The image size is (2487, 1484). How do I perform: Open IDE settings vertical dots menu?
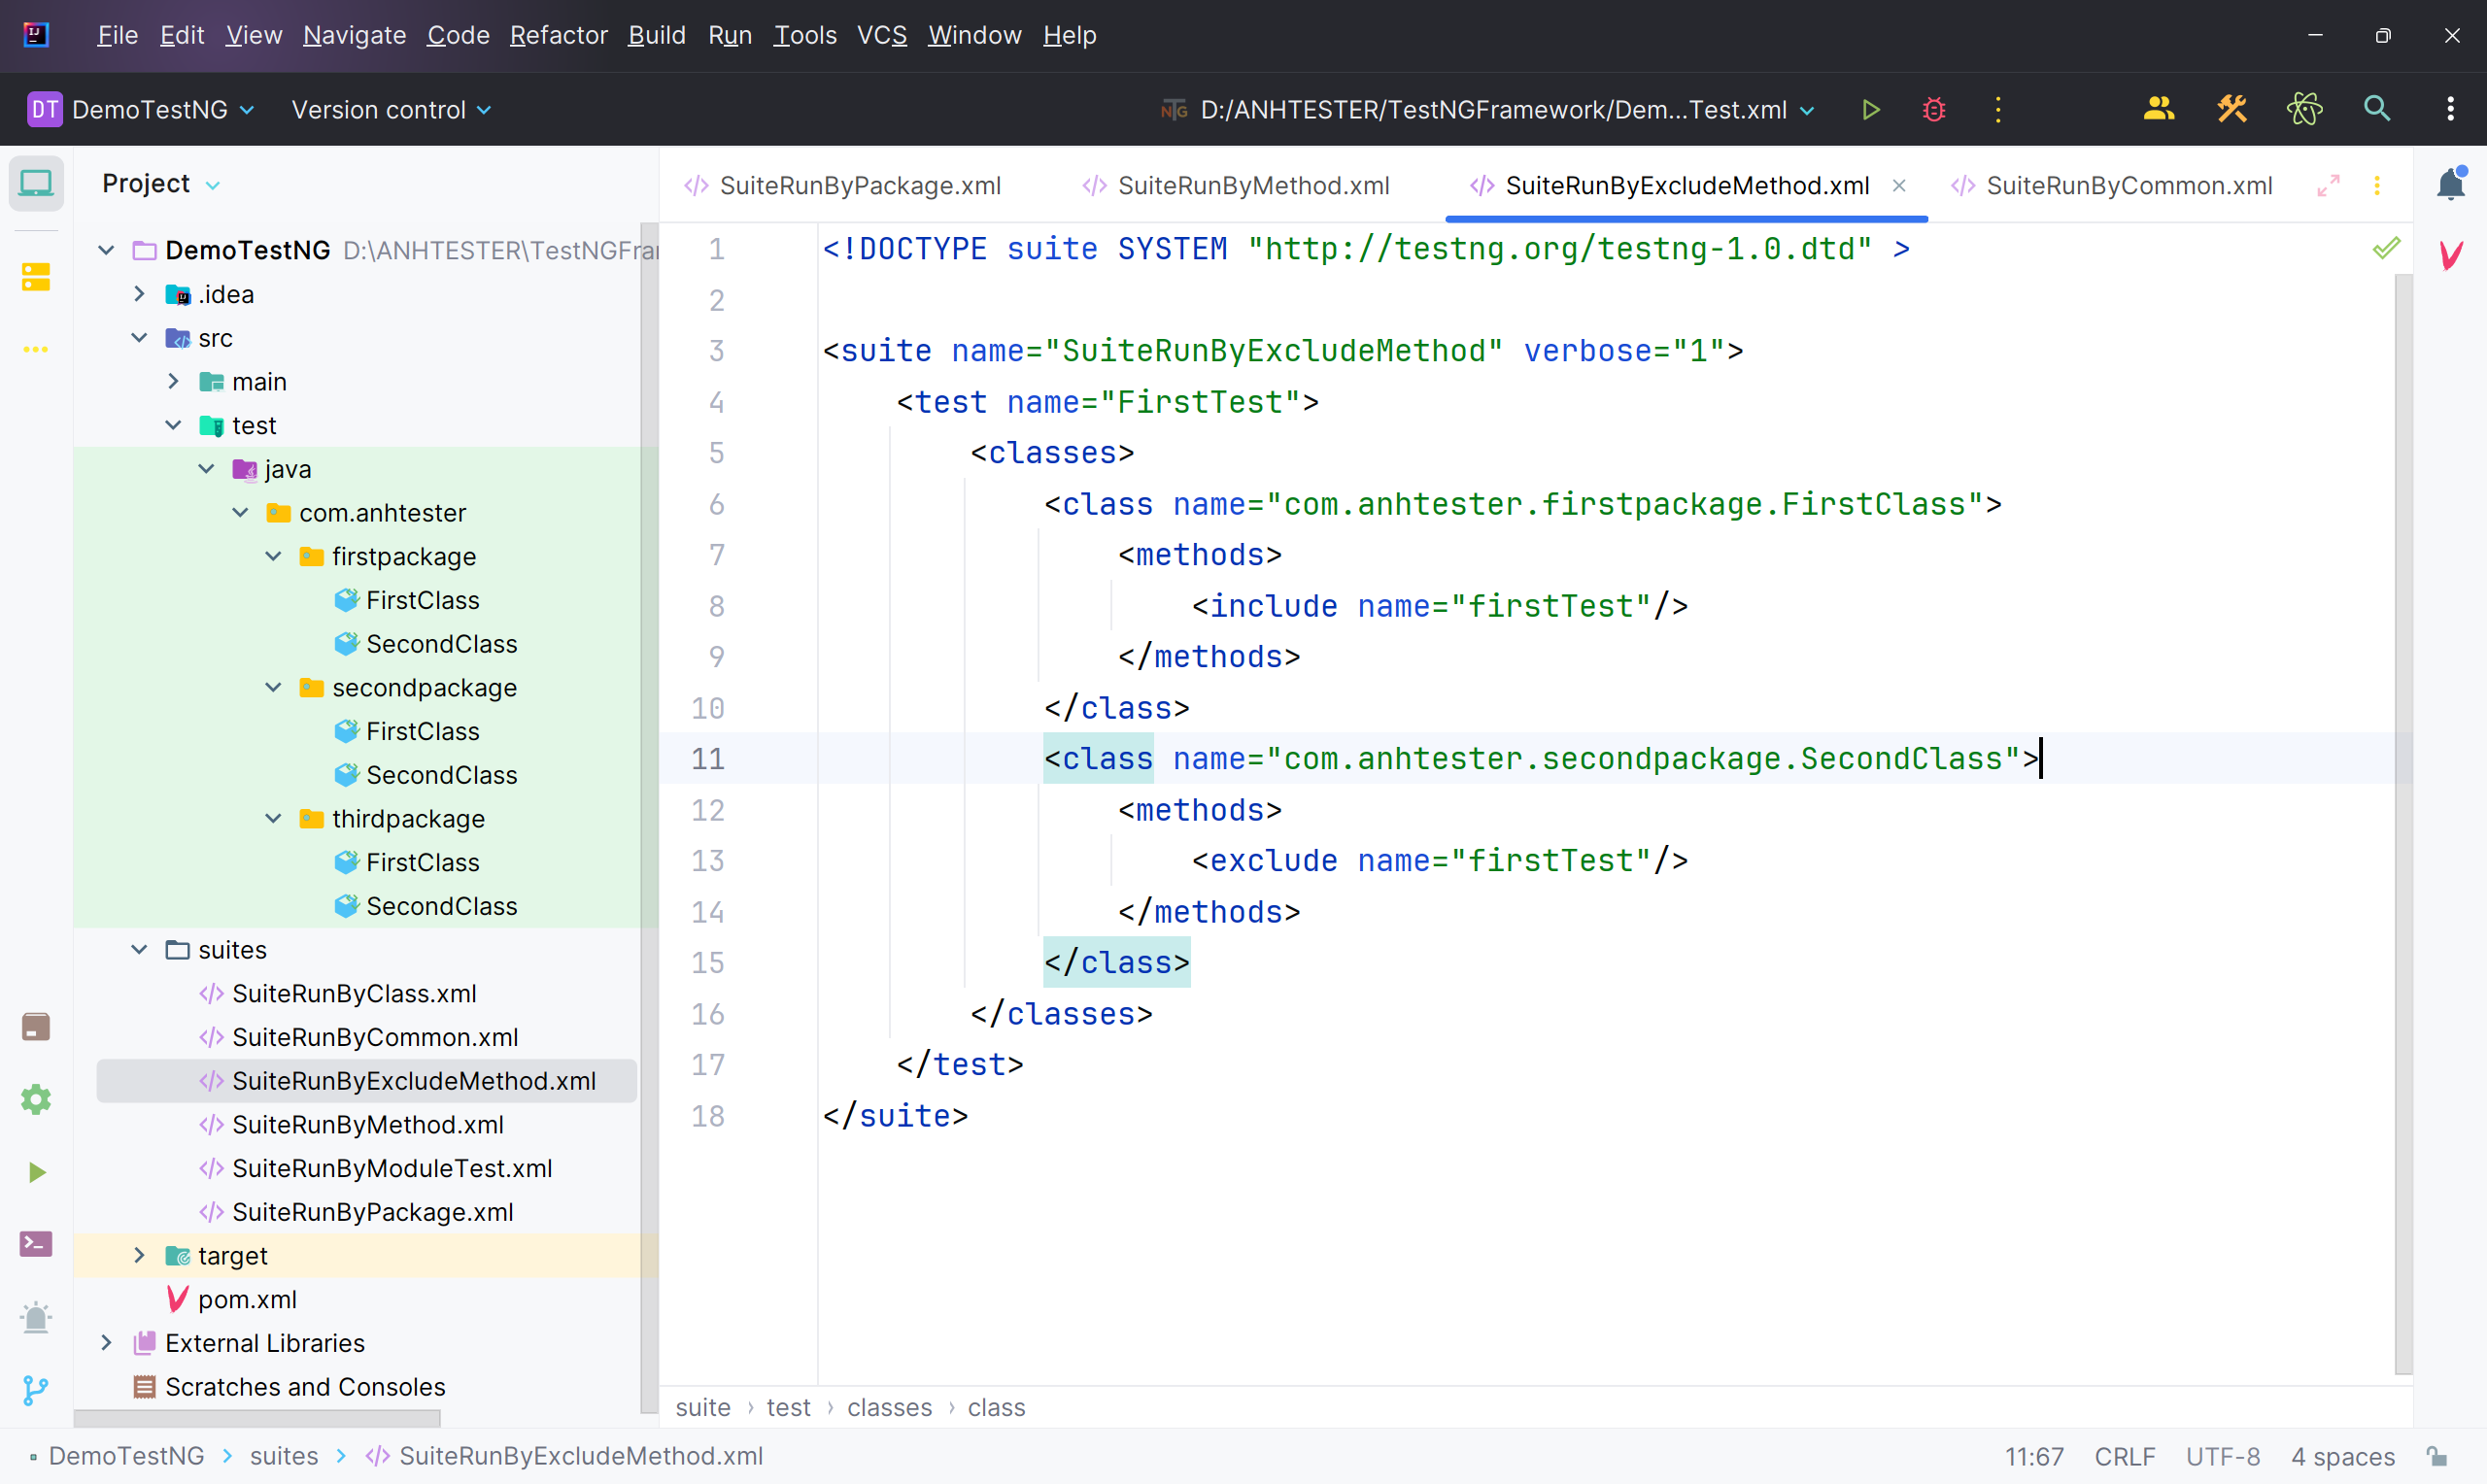point(2450,109)
